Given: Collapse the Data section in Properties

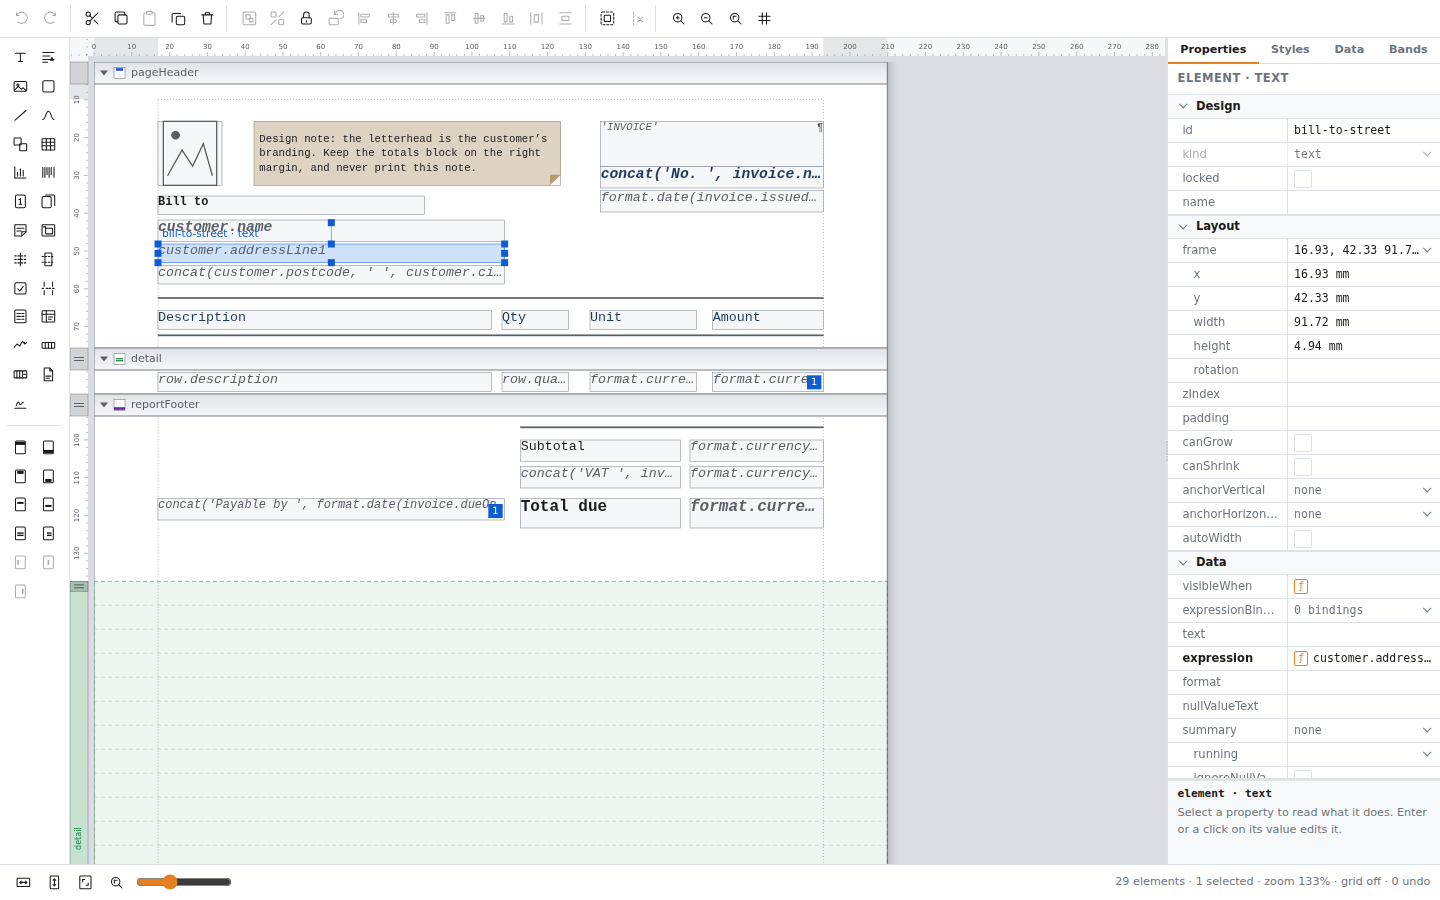Looking at the screenshot, I should (1183, 562).
